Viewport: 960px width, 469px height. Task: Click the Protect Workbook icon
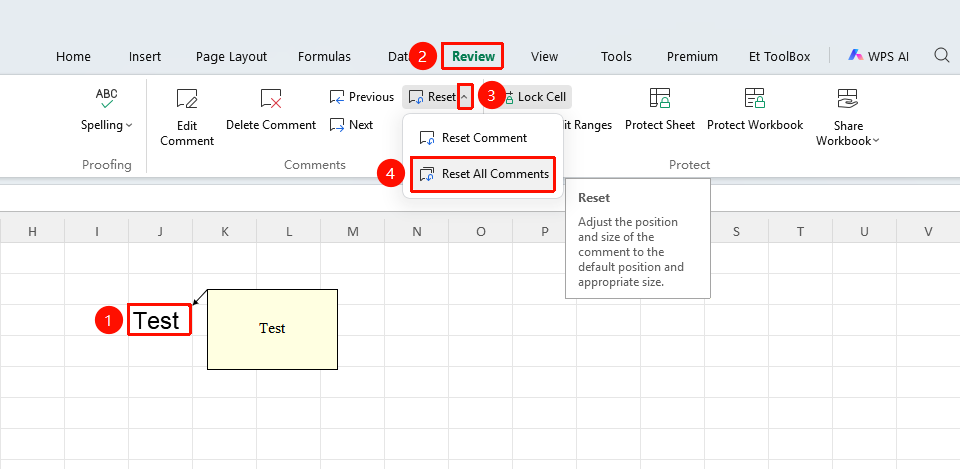(755, 98)
